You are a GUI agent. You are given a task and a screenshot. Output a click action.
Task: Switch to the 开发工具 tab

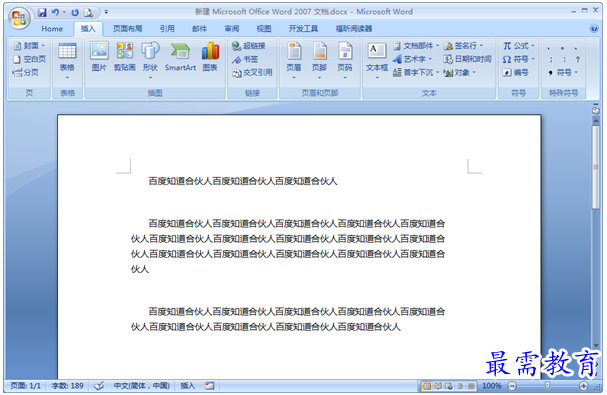point(303,29)
